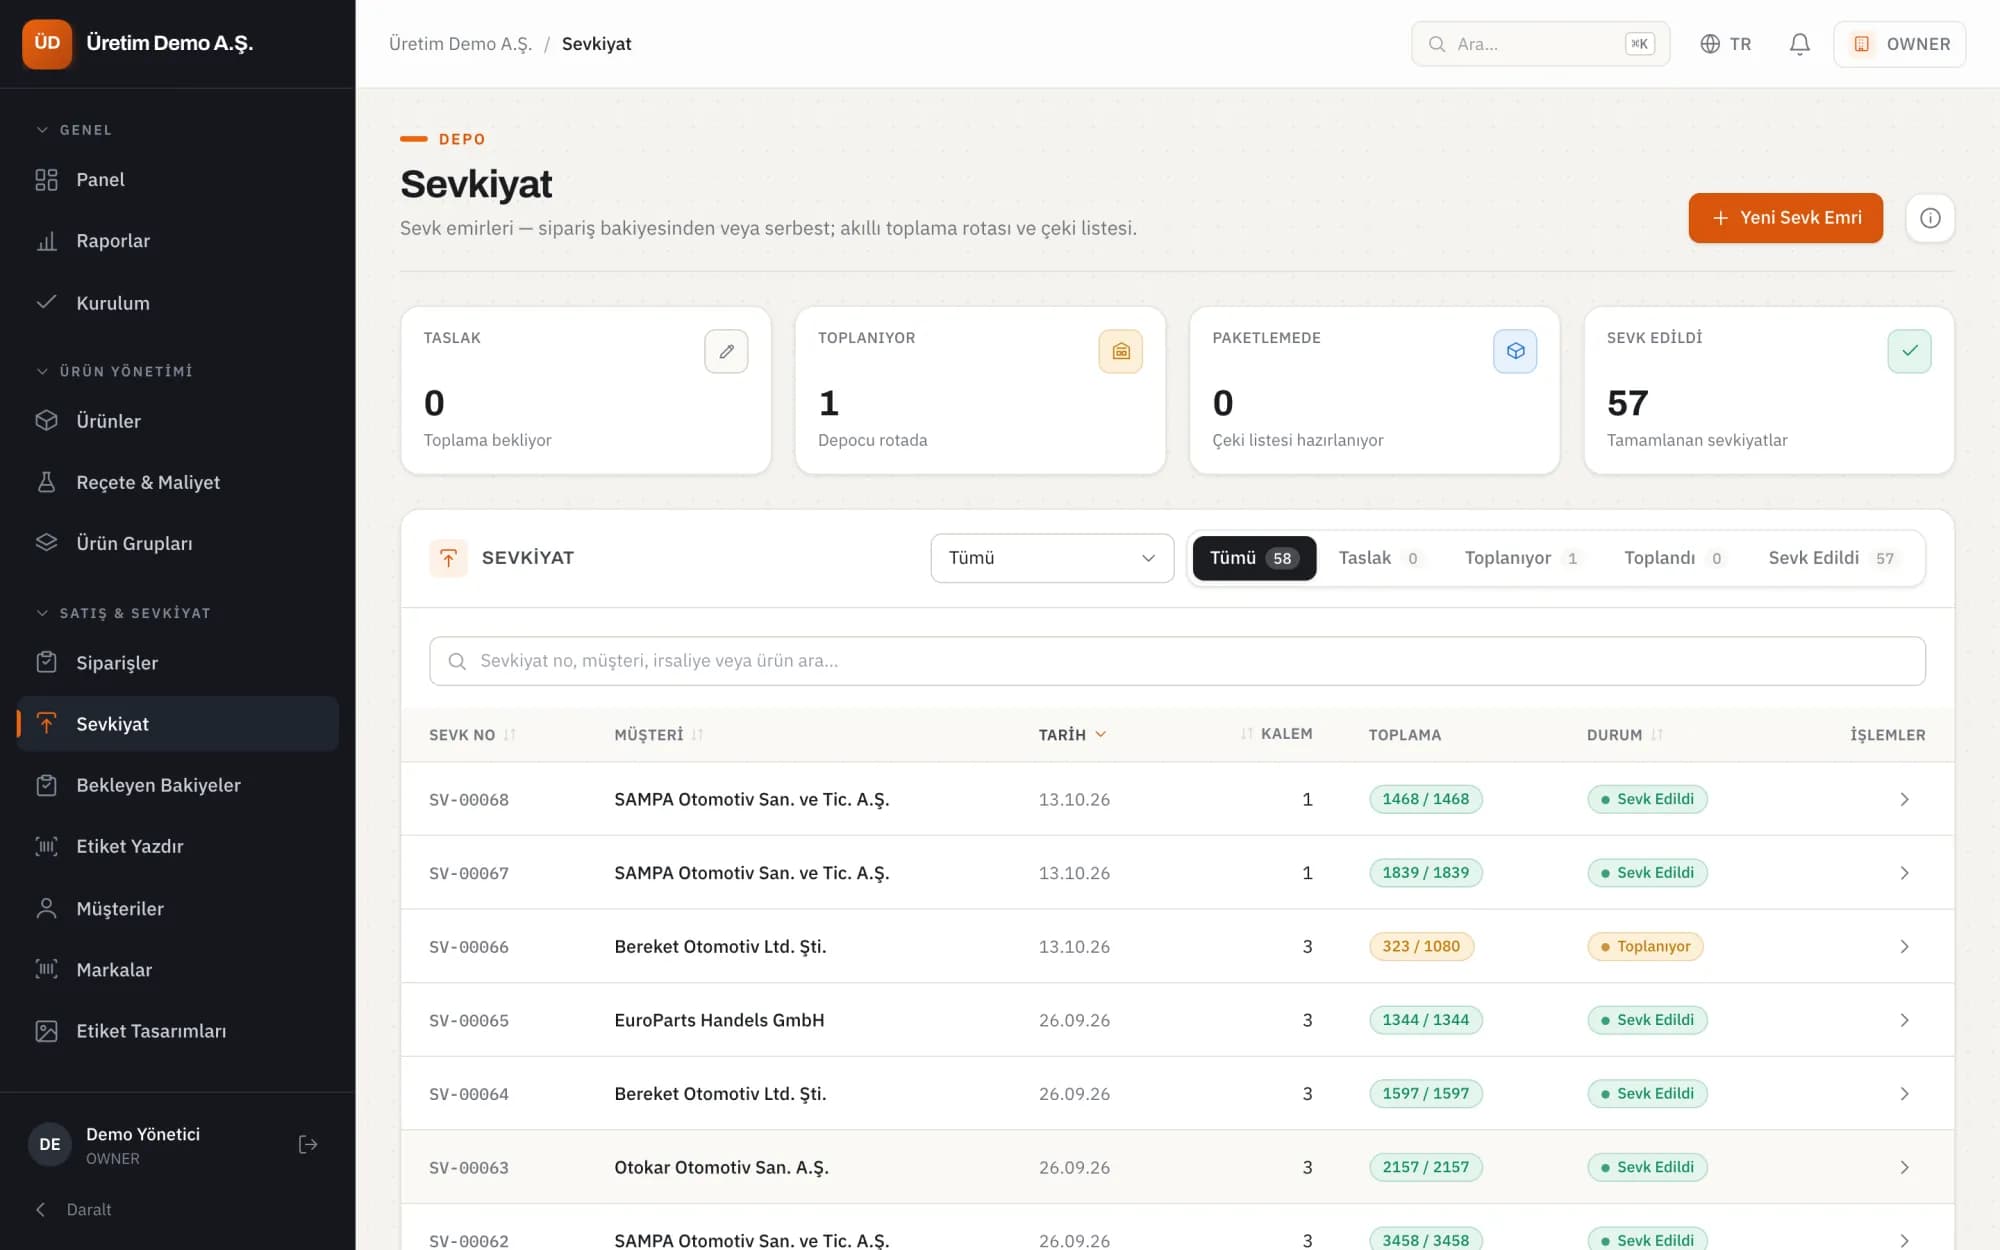Click the Etiket Yazdır barcode icon
This screenshot has height=1250, width=2000.
click(x=46, y=847)
